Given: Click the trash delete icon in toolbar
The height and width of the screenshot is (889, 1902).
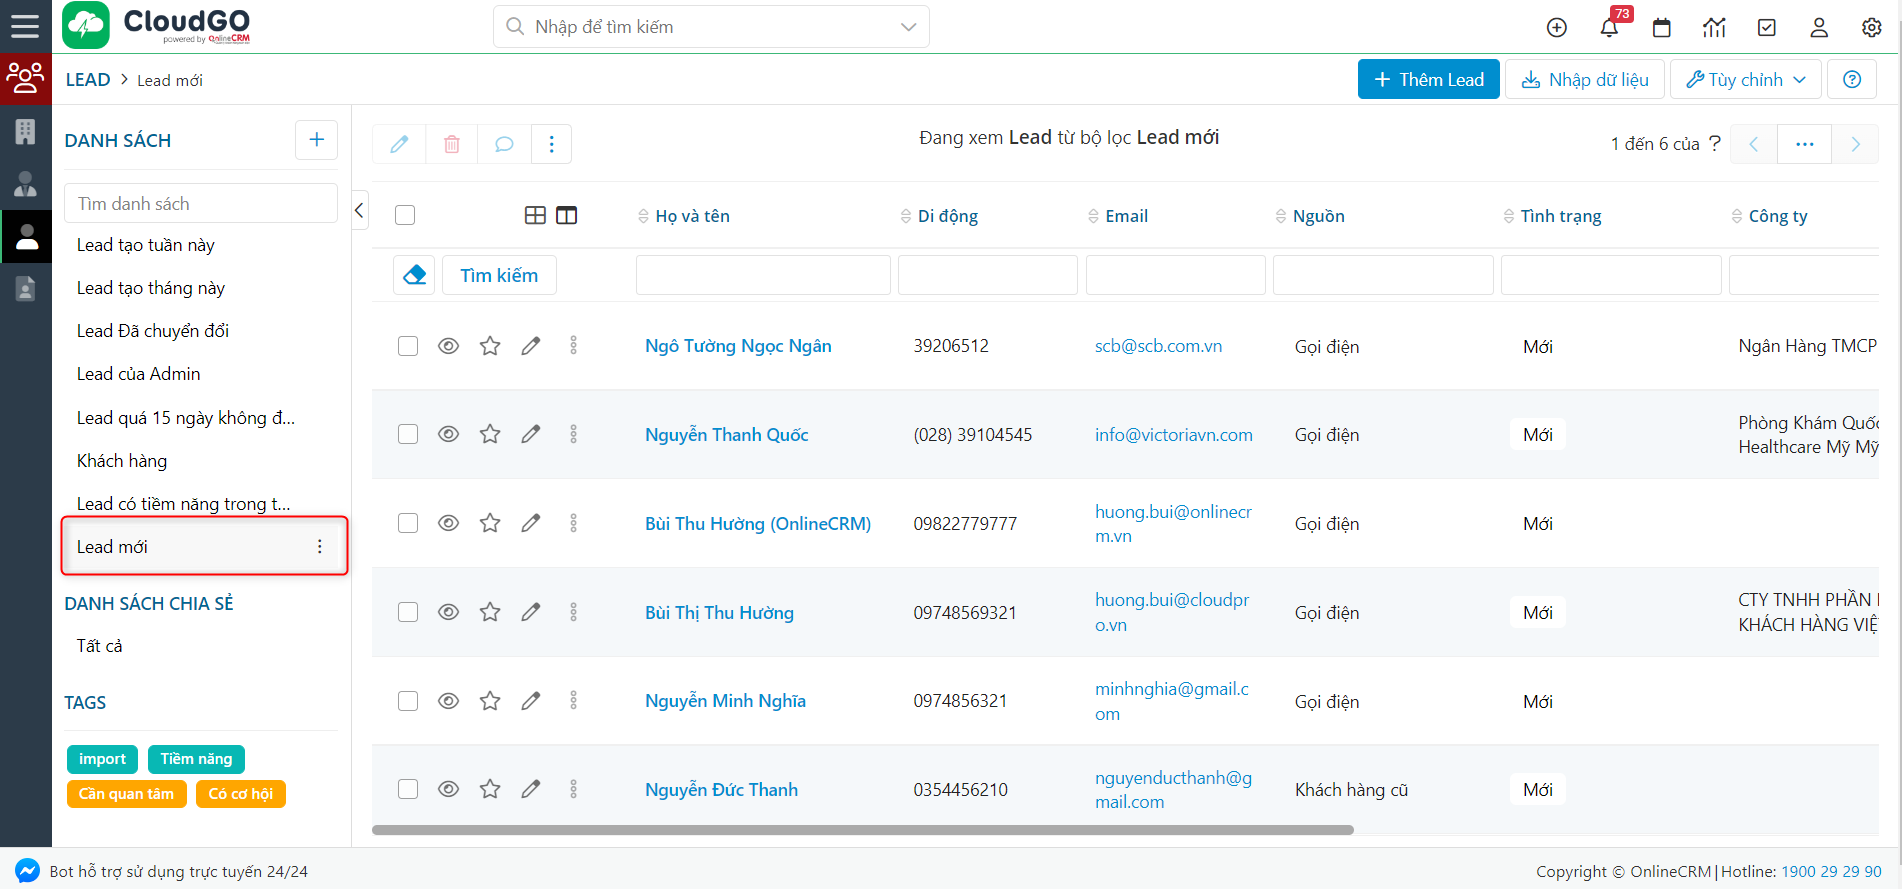Looking at the screenshot, I should [452, 144].
